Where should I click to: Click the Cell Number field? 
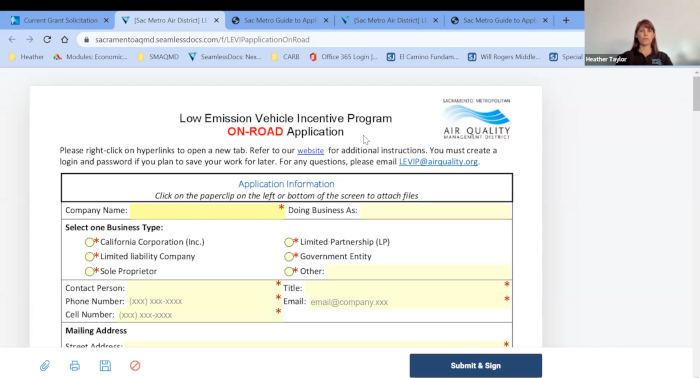(x=199, y=315)
